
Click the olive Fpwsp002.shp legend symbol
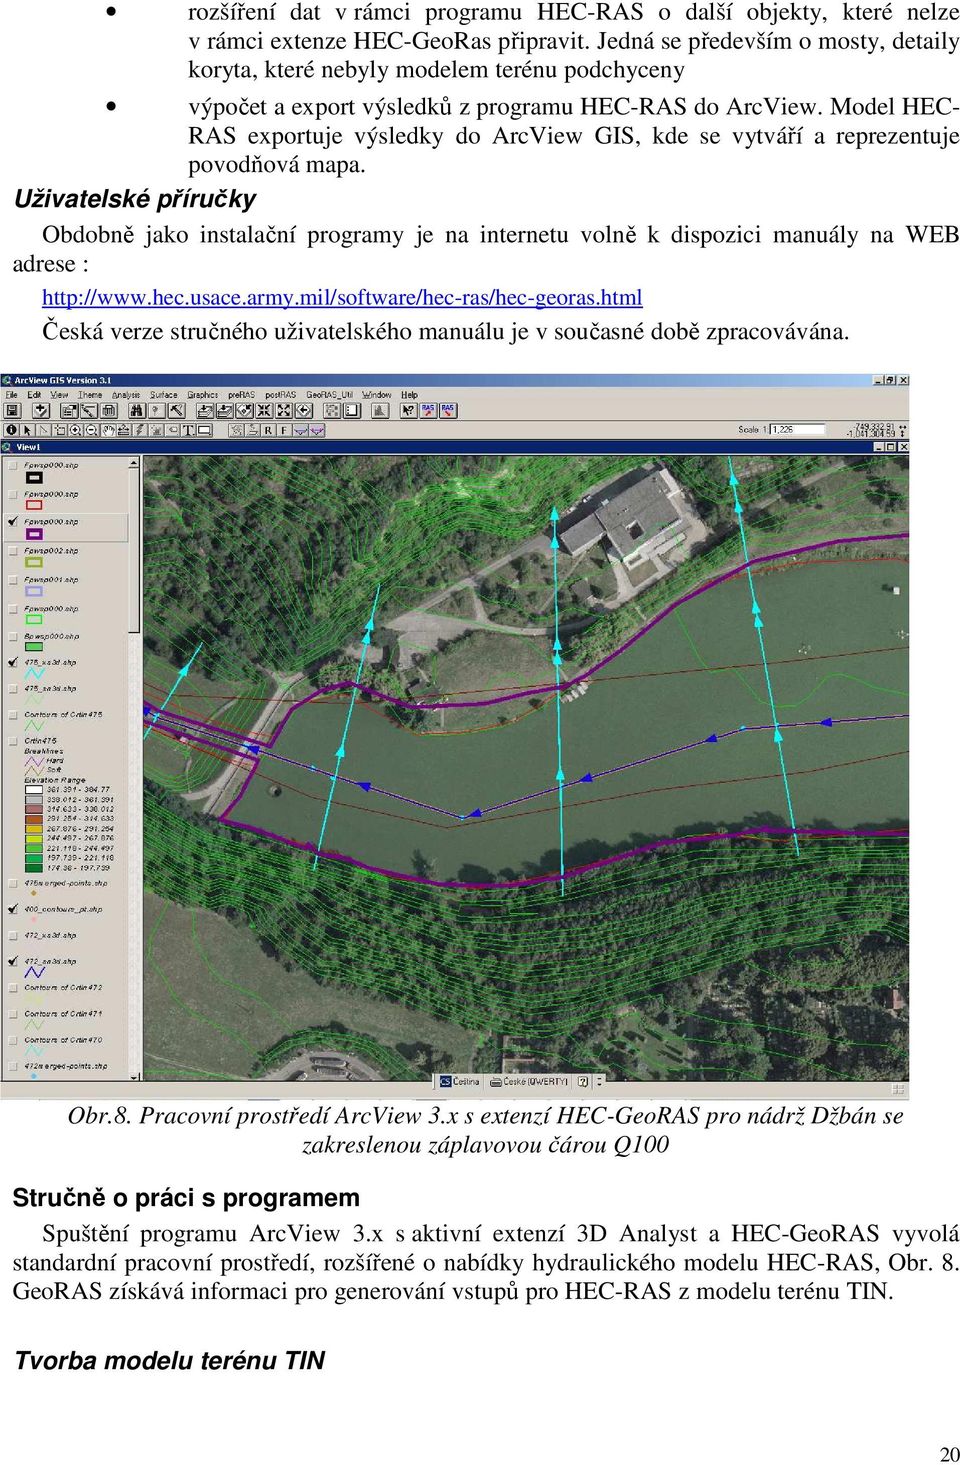tap(34, 564)
